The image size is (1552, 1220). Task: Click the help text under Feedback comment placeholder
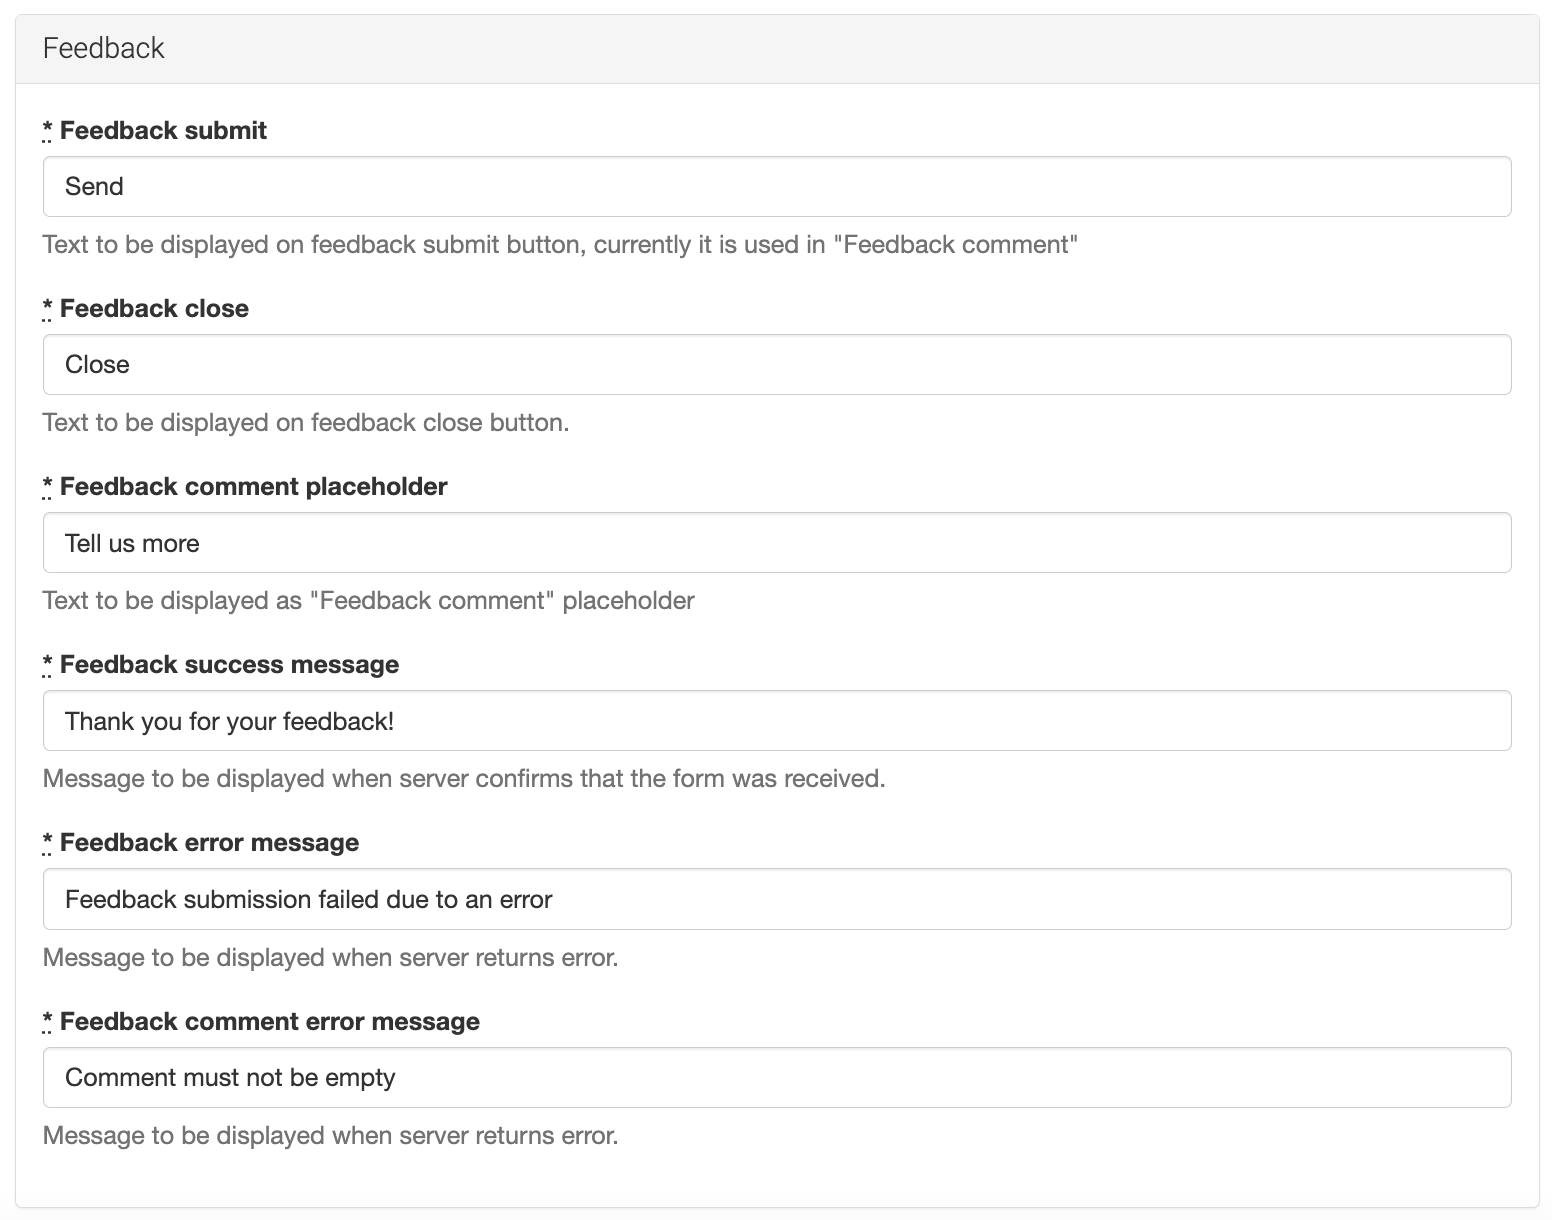point(368,601)
